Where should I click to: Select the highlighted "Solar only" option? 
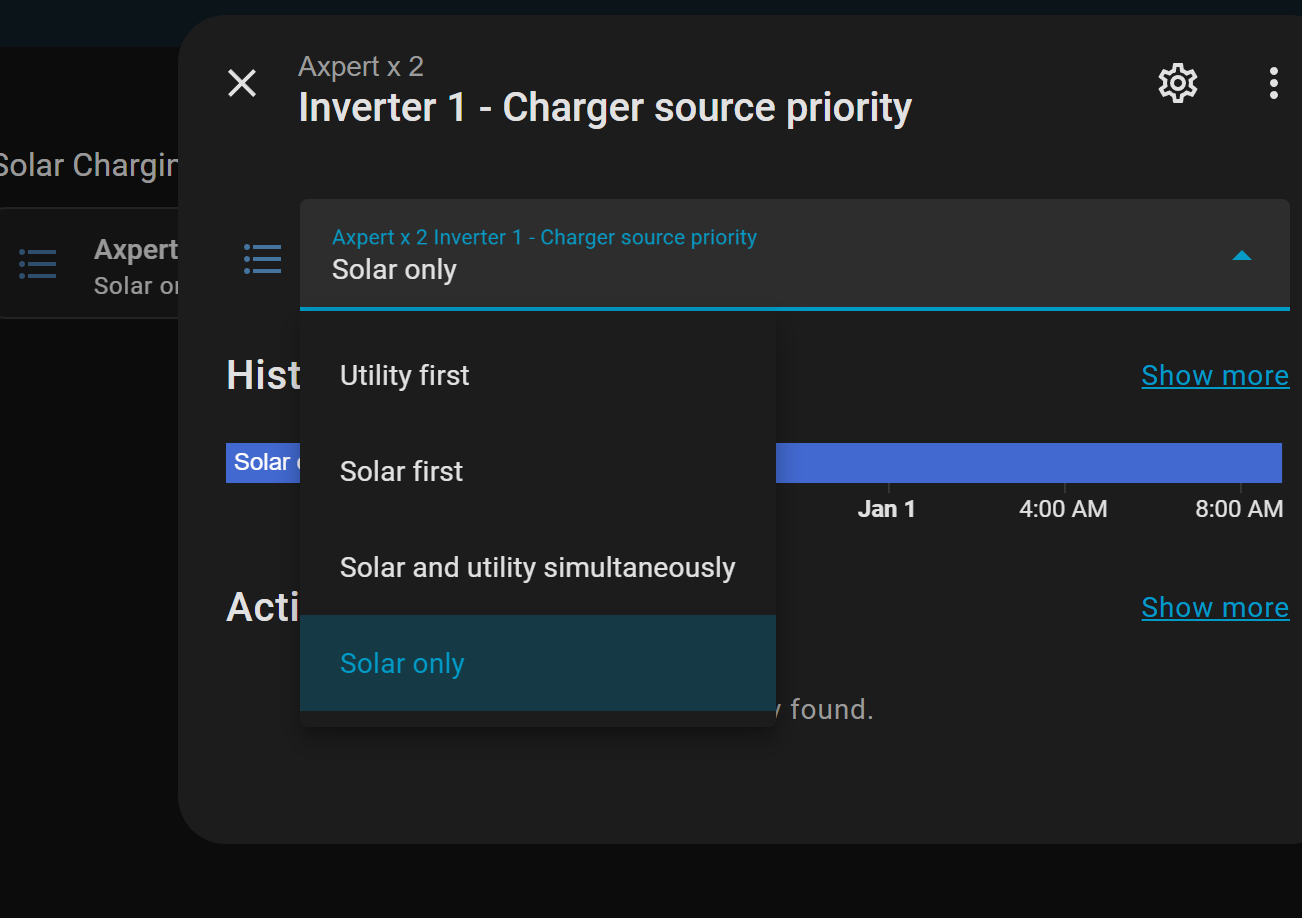click(402, 664)
